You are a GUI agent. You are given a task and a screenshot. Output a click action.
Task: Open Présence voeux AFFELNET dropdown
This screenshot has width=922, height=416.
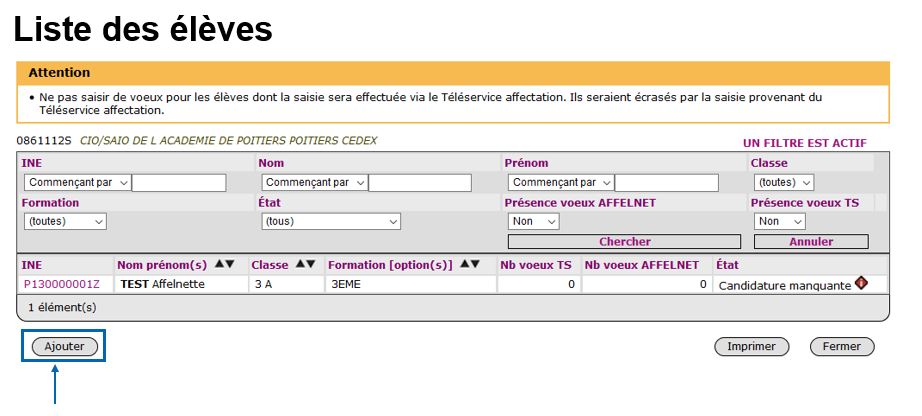[533, 222]
